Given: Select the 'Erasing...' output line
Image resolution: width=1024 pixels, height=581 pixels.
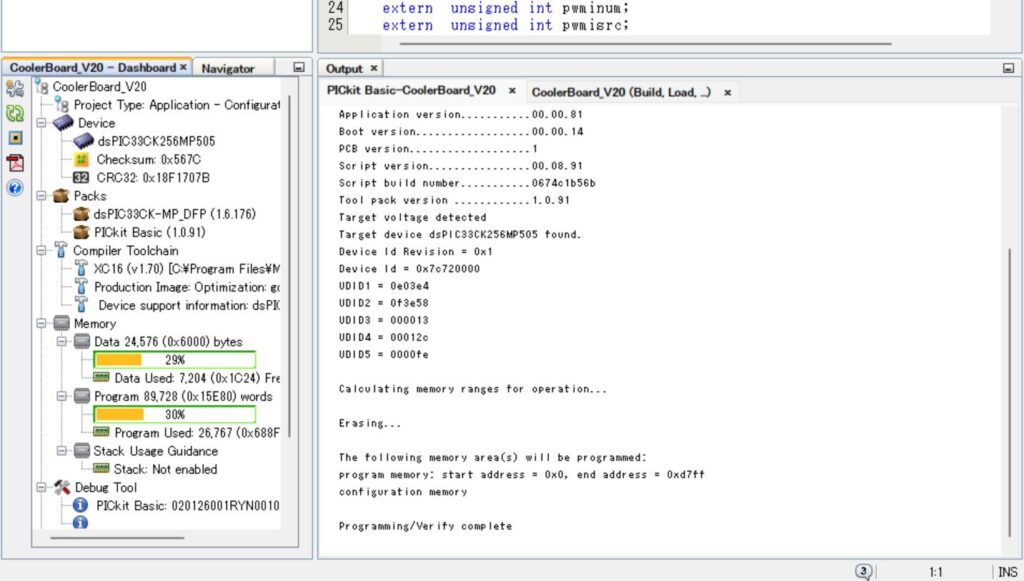Looking at the screenshot, I should [x=370, y=424].
